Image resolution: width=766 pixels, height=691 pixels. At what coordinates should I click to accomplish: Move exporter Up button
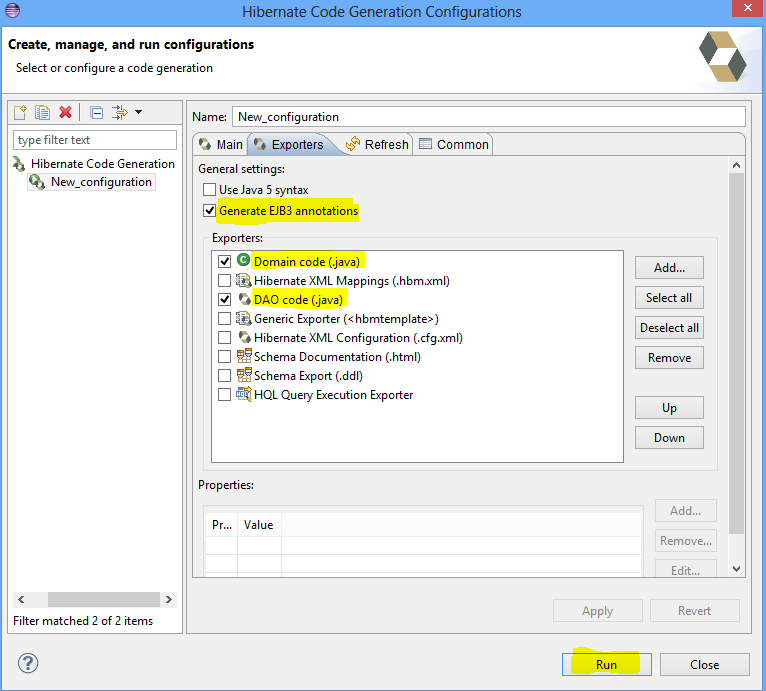pyautogui.click(x=669, y=408)
